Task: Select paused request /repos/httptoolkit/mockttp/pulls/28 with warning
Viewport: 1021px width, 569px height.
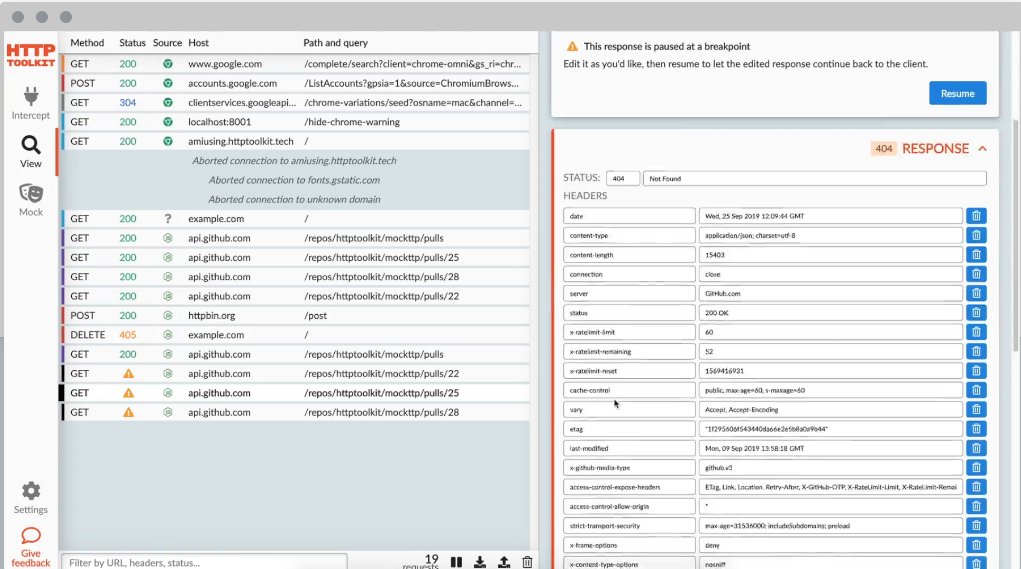Action: (x=296, y=412)
